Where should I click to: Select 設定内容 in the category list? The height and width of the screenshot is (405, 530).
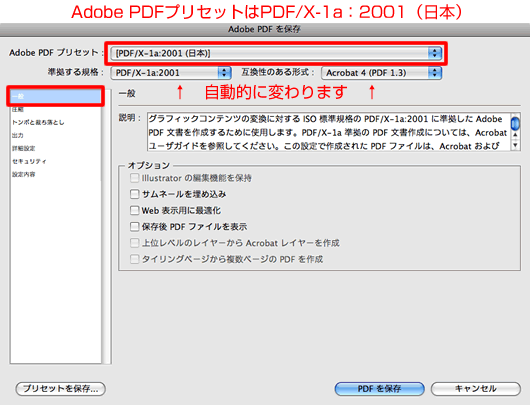pos(55,174)
